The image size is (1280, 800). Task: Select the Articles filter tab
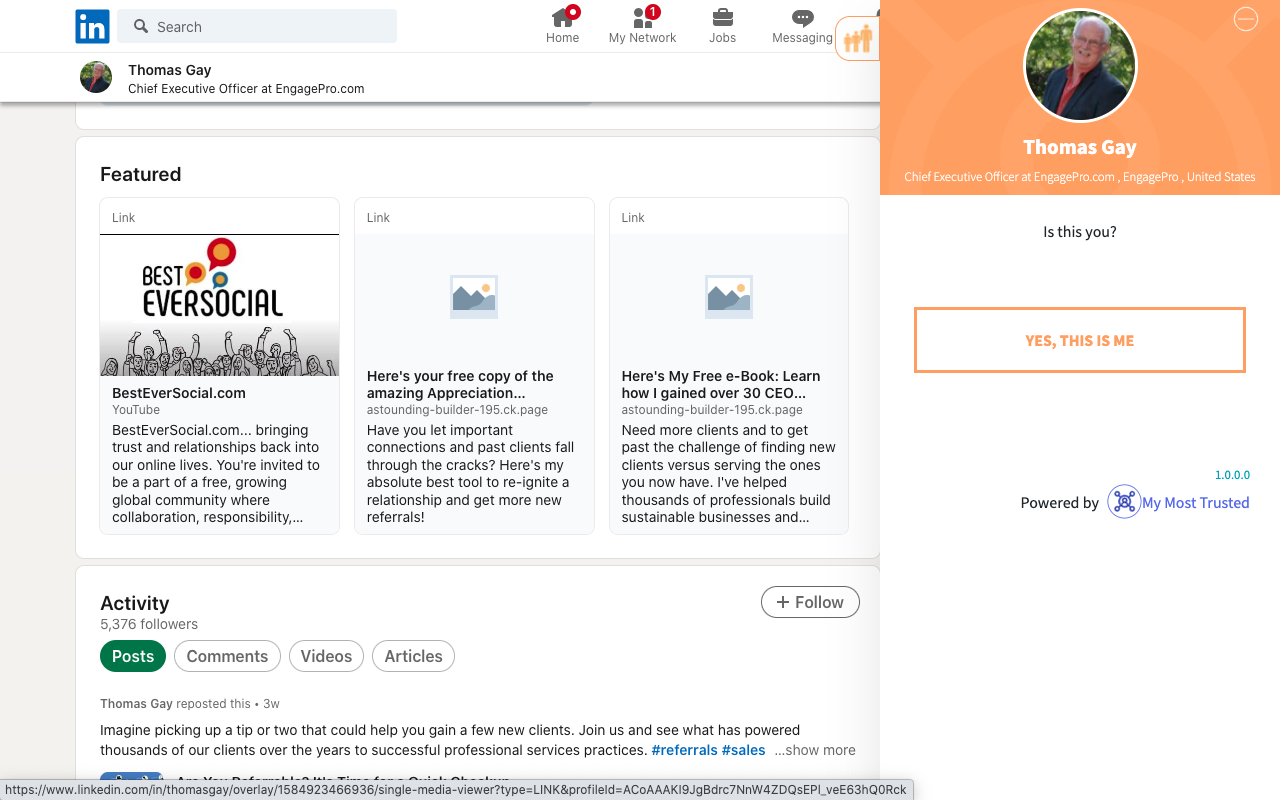[x=413, y=656]
